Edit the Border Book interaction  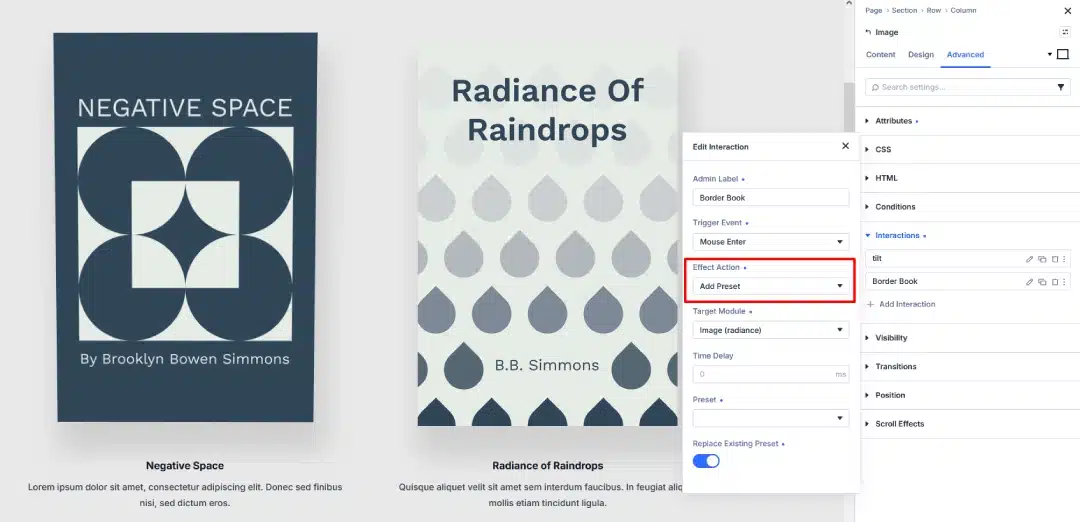point(1030,282)
